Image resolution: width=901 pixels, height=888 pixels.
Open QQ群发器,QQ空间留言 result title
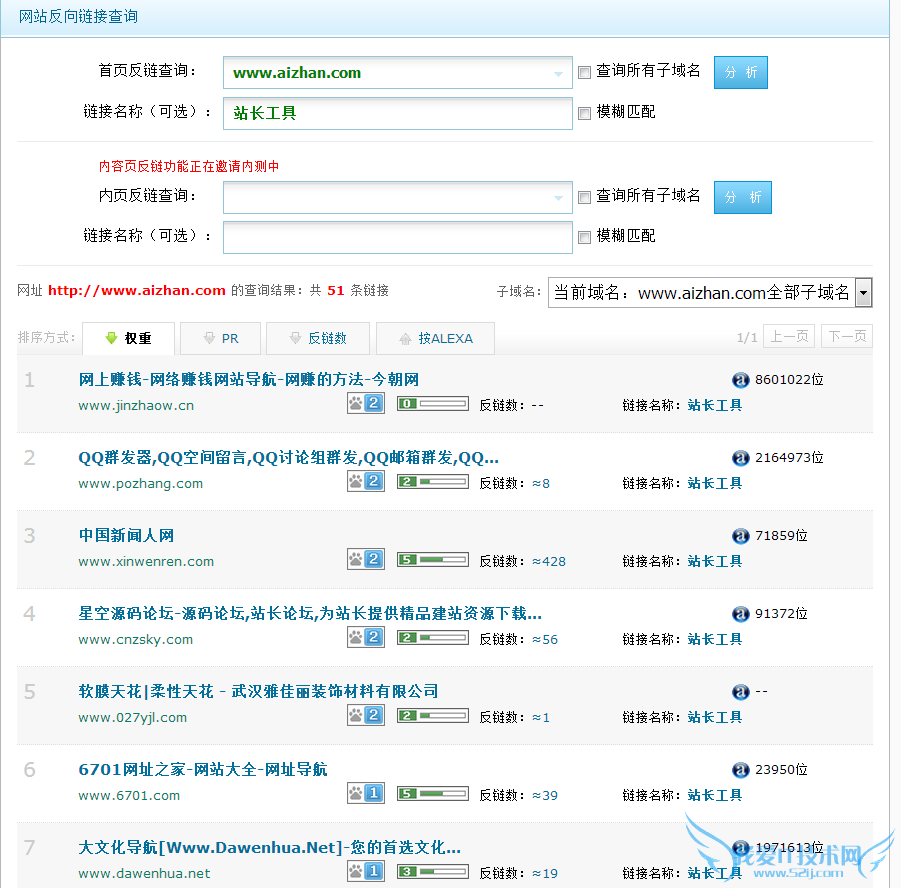pyautogui.click(x=288, y=458)
